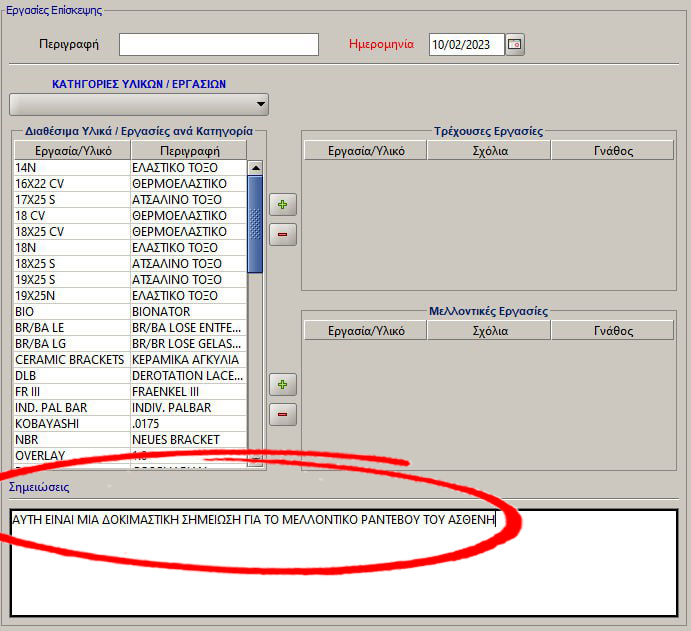This screenshot has height=631, width=691.
Task: Sort by Εργασία/Υλικό header in available list
Action: [72, 151]
